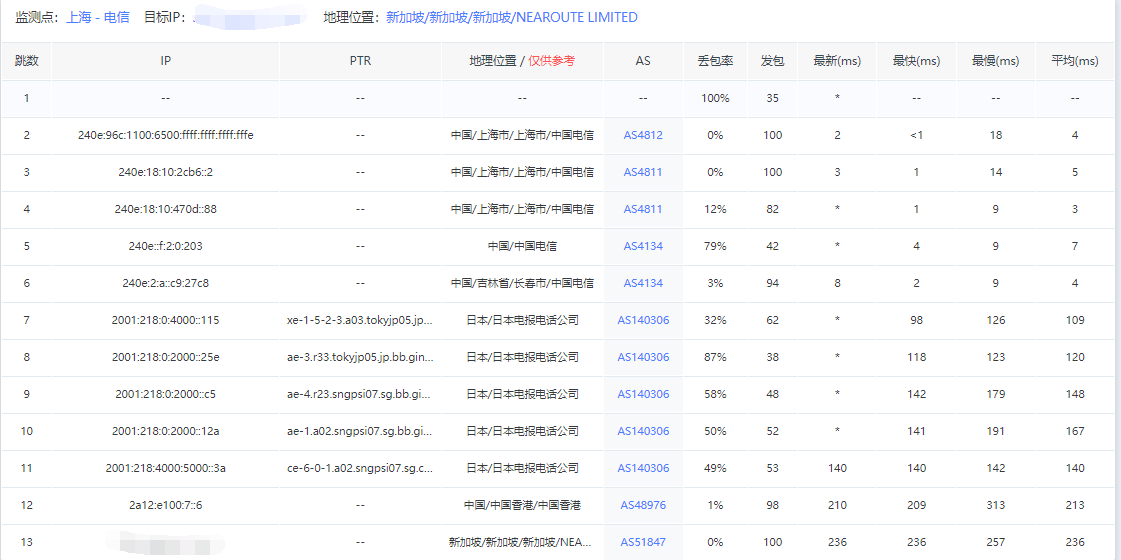The width and height of the screenshot is (1121, 560).
Task: Select PTR ae-1.a02.sngpsi07.sg.bb.gi...
Action: (360, 431)
